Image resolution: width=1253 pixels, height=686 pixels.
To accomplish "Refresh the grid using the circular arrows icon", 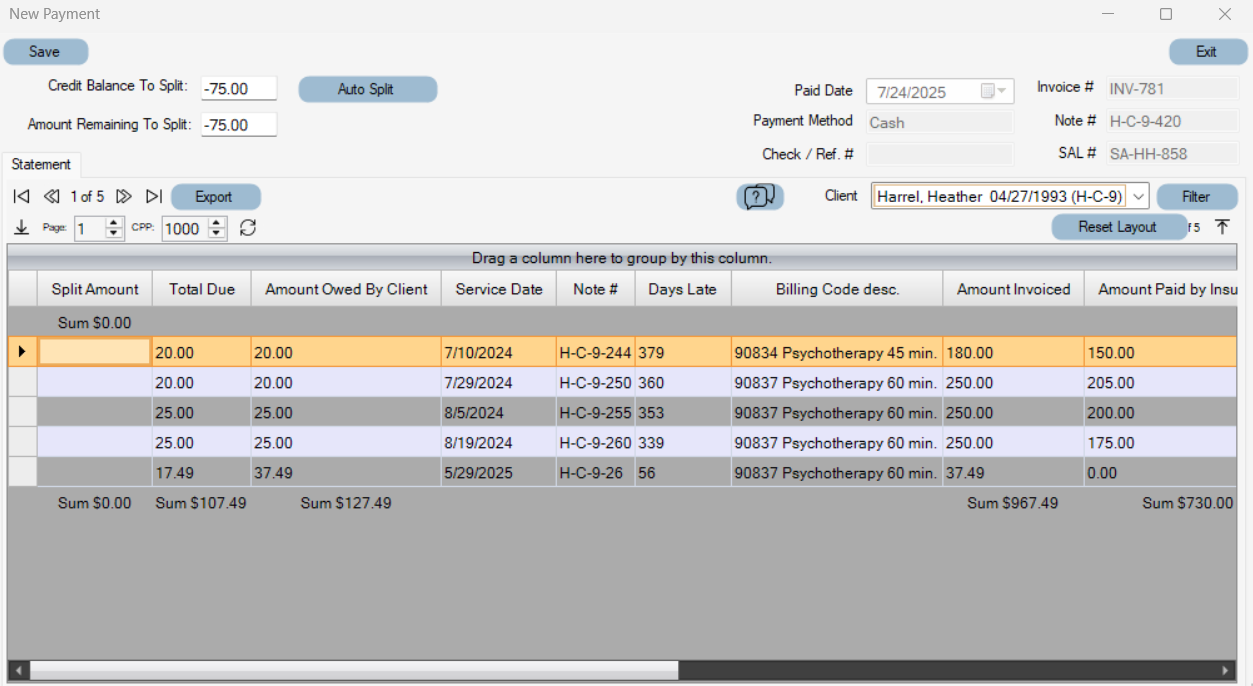I will click(x=247, y=228).
